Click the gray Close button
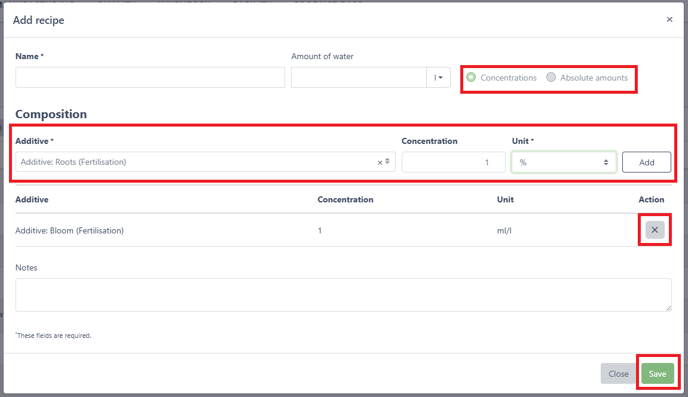The height and width of the screenshot is (397, 688). tap(618, 374)
